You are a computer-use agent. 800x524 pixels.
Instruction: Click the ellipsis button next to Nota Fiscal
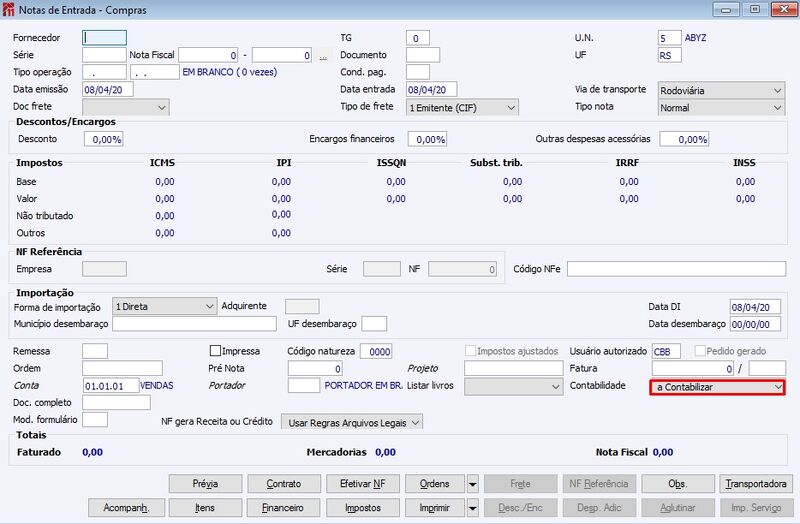click(x=323, y=56)
